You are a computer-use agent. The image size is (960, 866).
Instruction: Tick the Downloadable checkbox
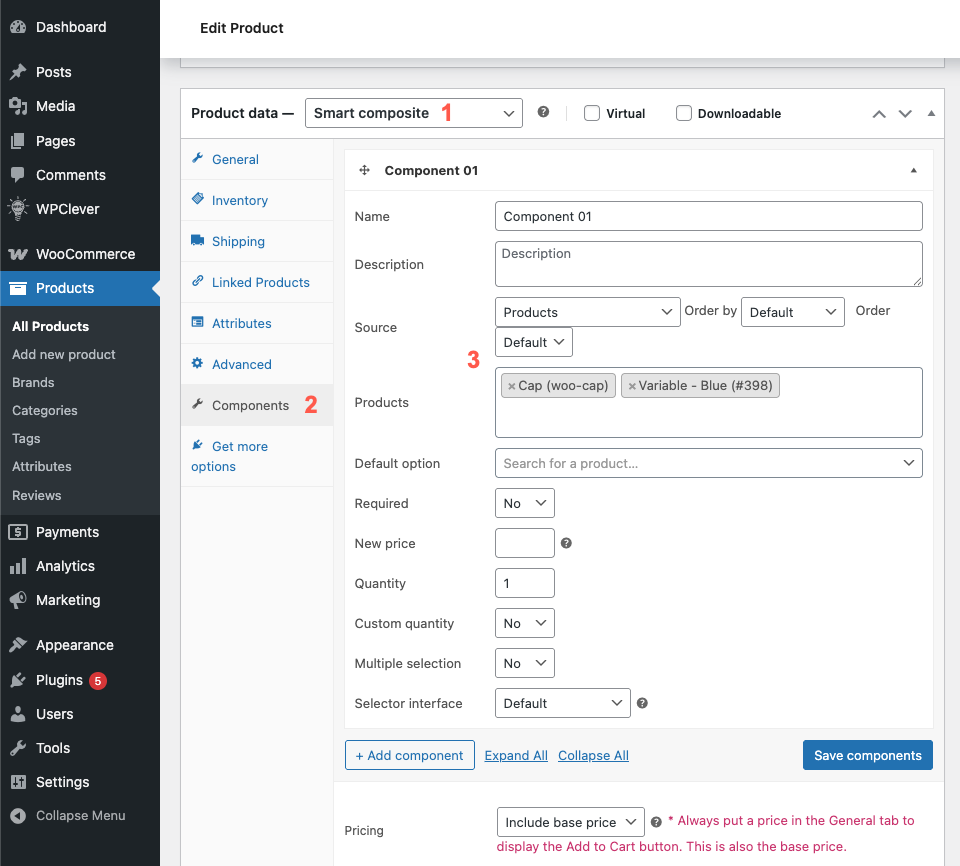[684, 113]
